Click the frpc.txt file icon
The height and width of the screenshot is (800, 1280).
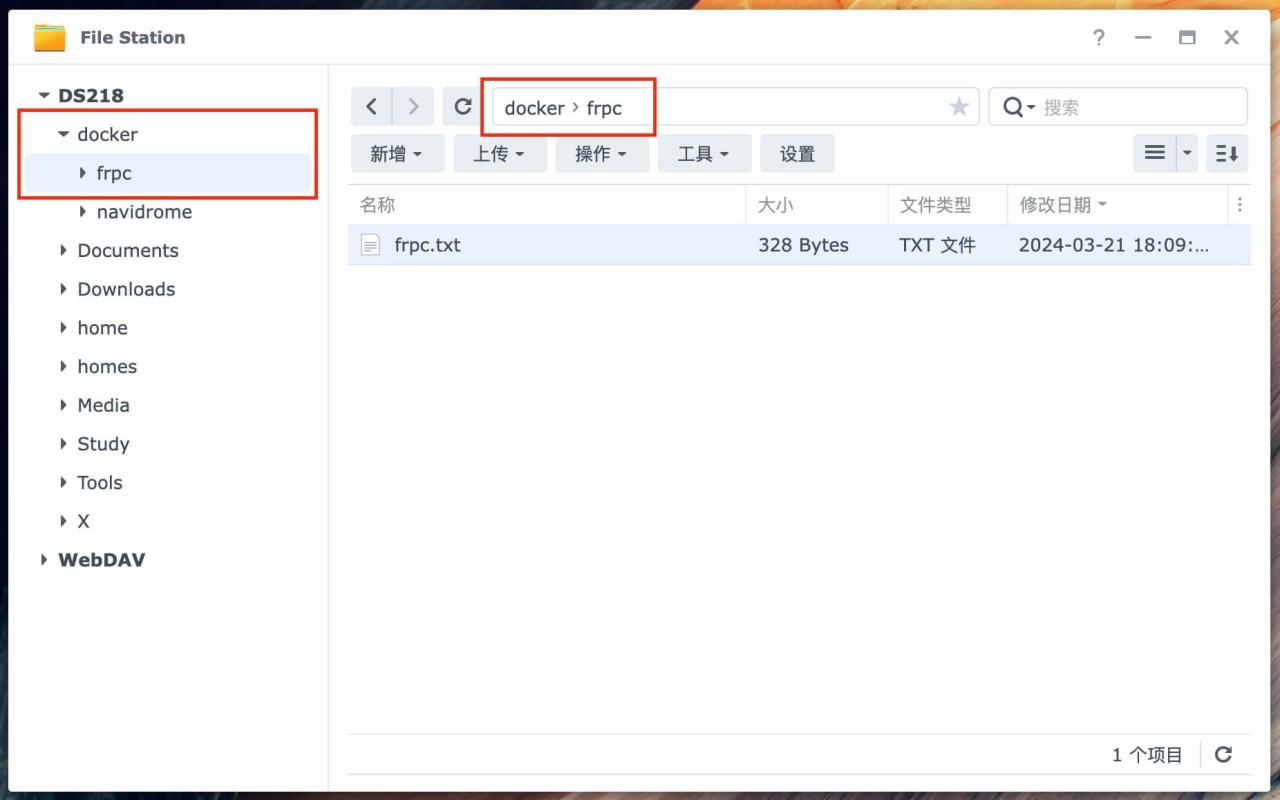click(x=370, y=245)
